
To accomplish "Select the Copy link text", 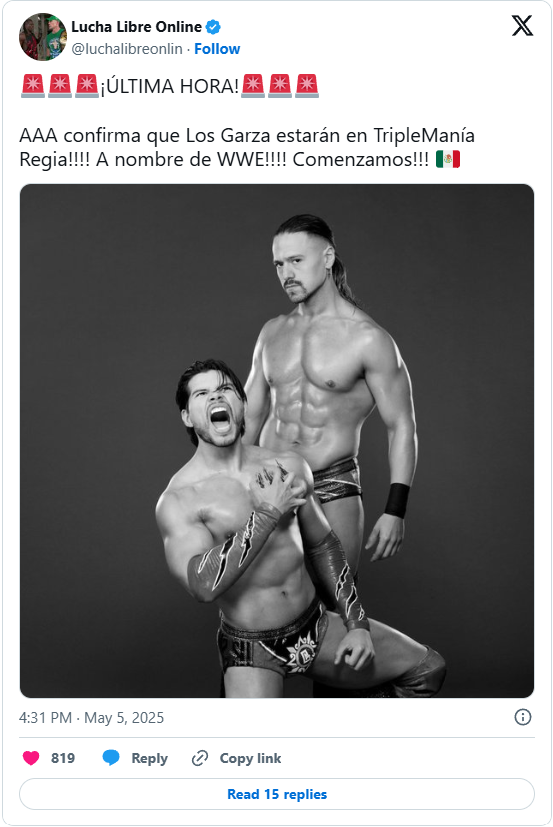I will (250, 758).
